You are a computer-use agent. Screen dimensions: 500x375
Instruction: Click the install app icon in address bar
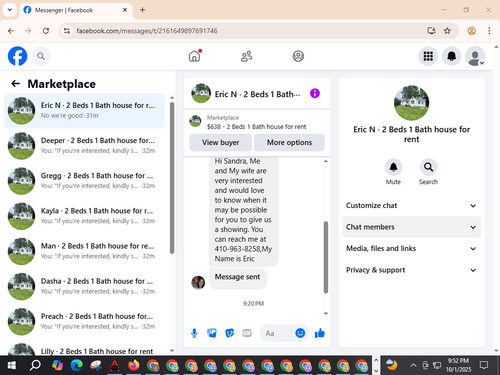tap(431, 31)
